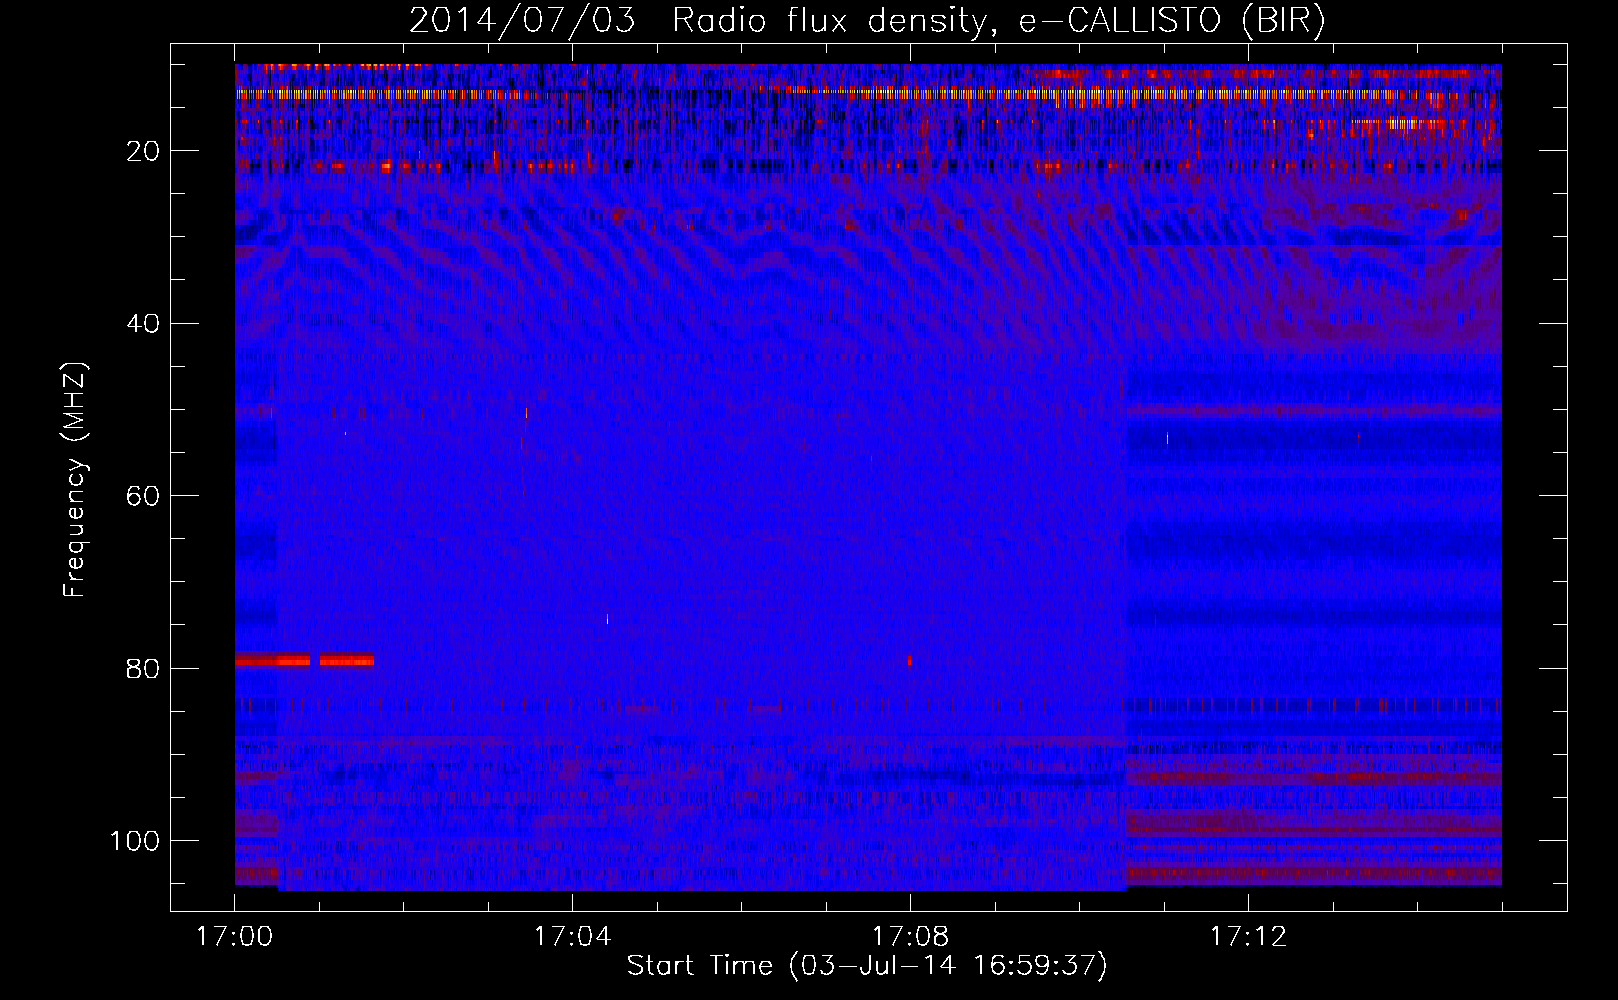Image resolution: width=1618 pixels, height=1000 pixels.
Task: Click the '80' frequency tick label
Action: (144, 668)
